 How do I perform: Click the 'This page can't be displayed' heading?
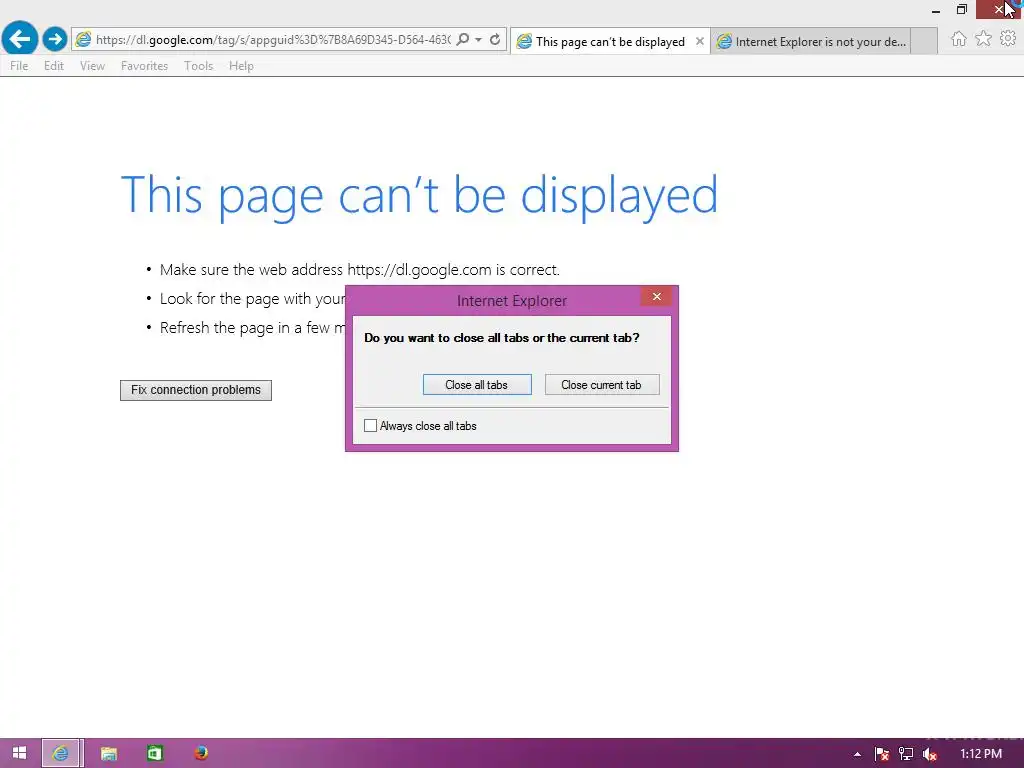[x=419, y=195]
